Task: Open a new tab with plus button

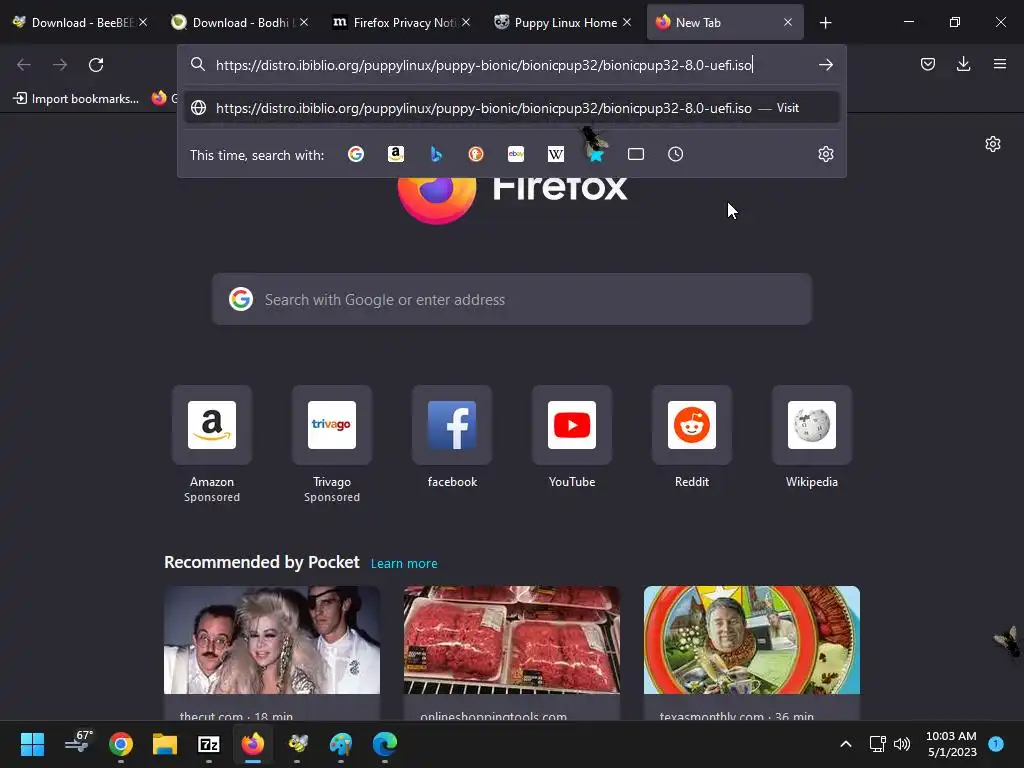Action: point(825,23)
